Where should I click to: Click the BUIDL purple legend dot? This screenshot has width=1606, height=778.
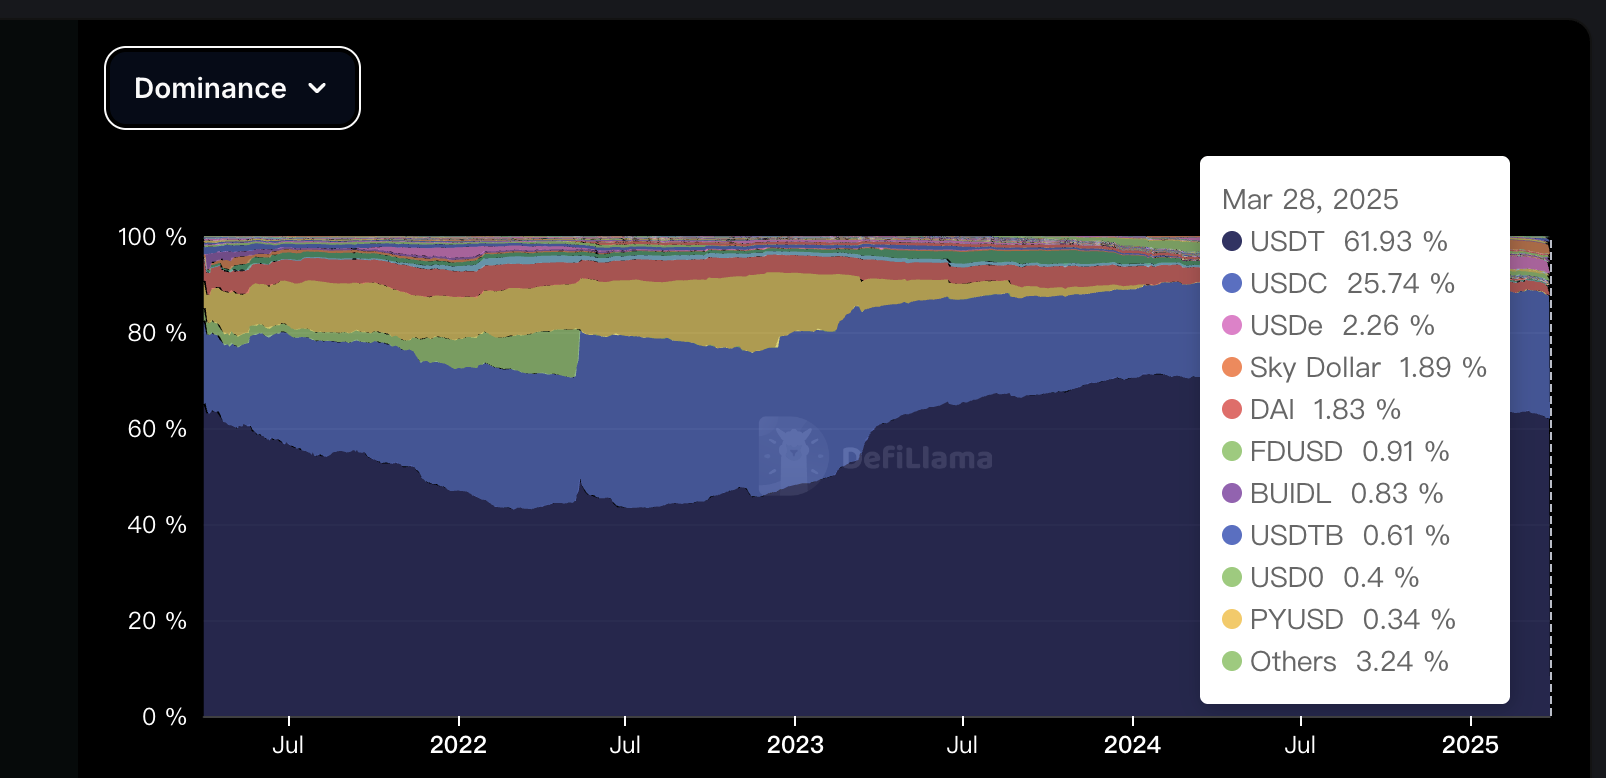[x=1232, y=493]
